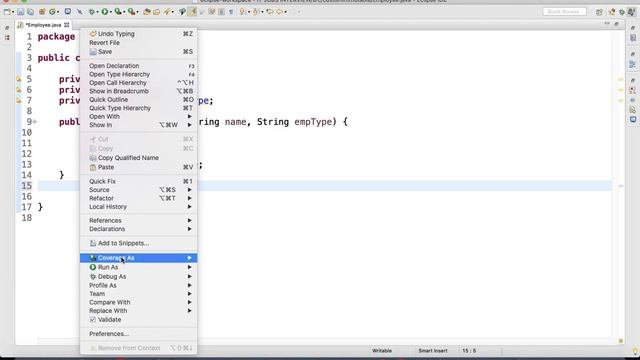
Task: Click warning marker on line 5
Action: coord(19,79)
